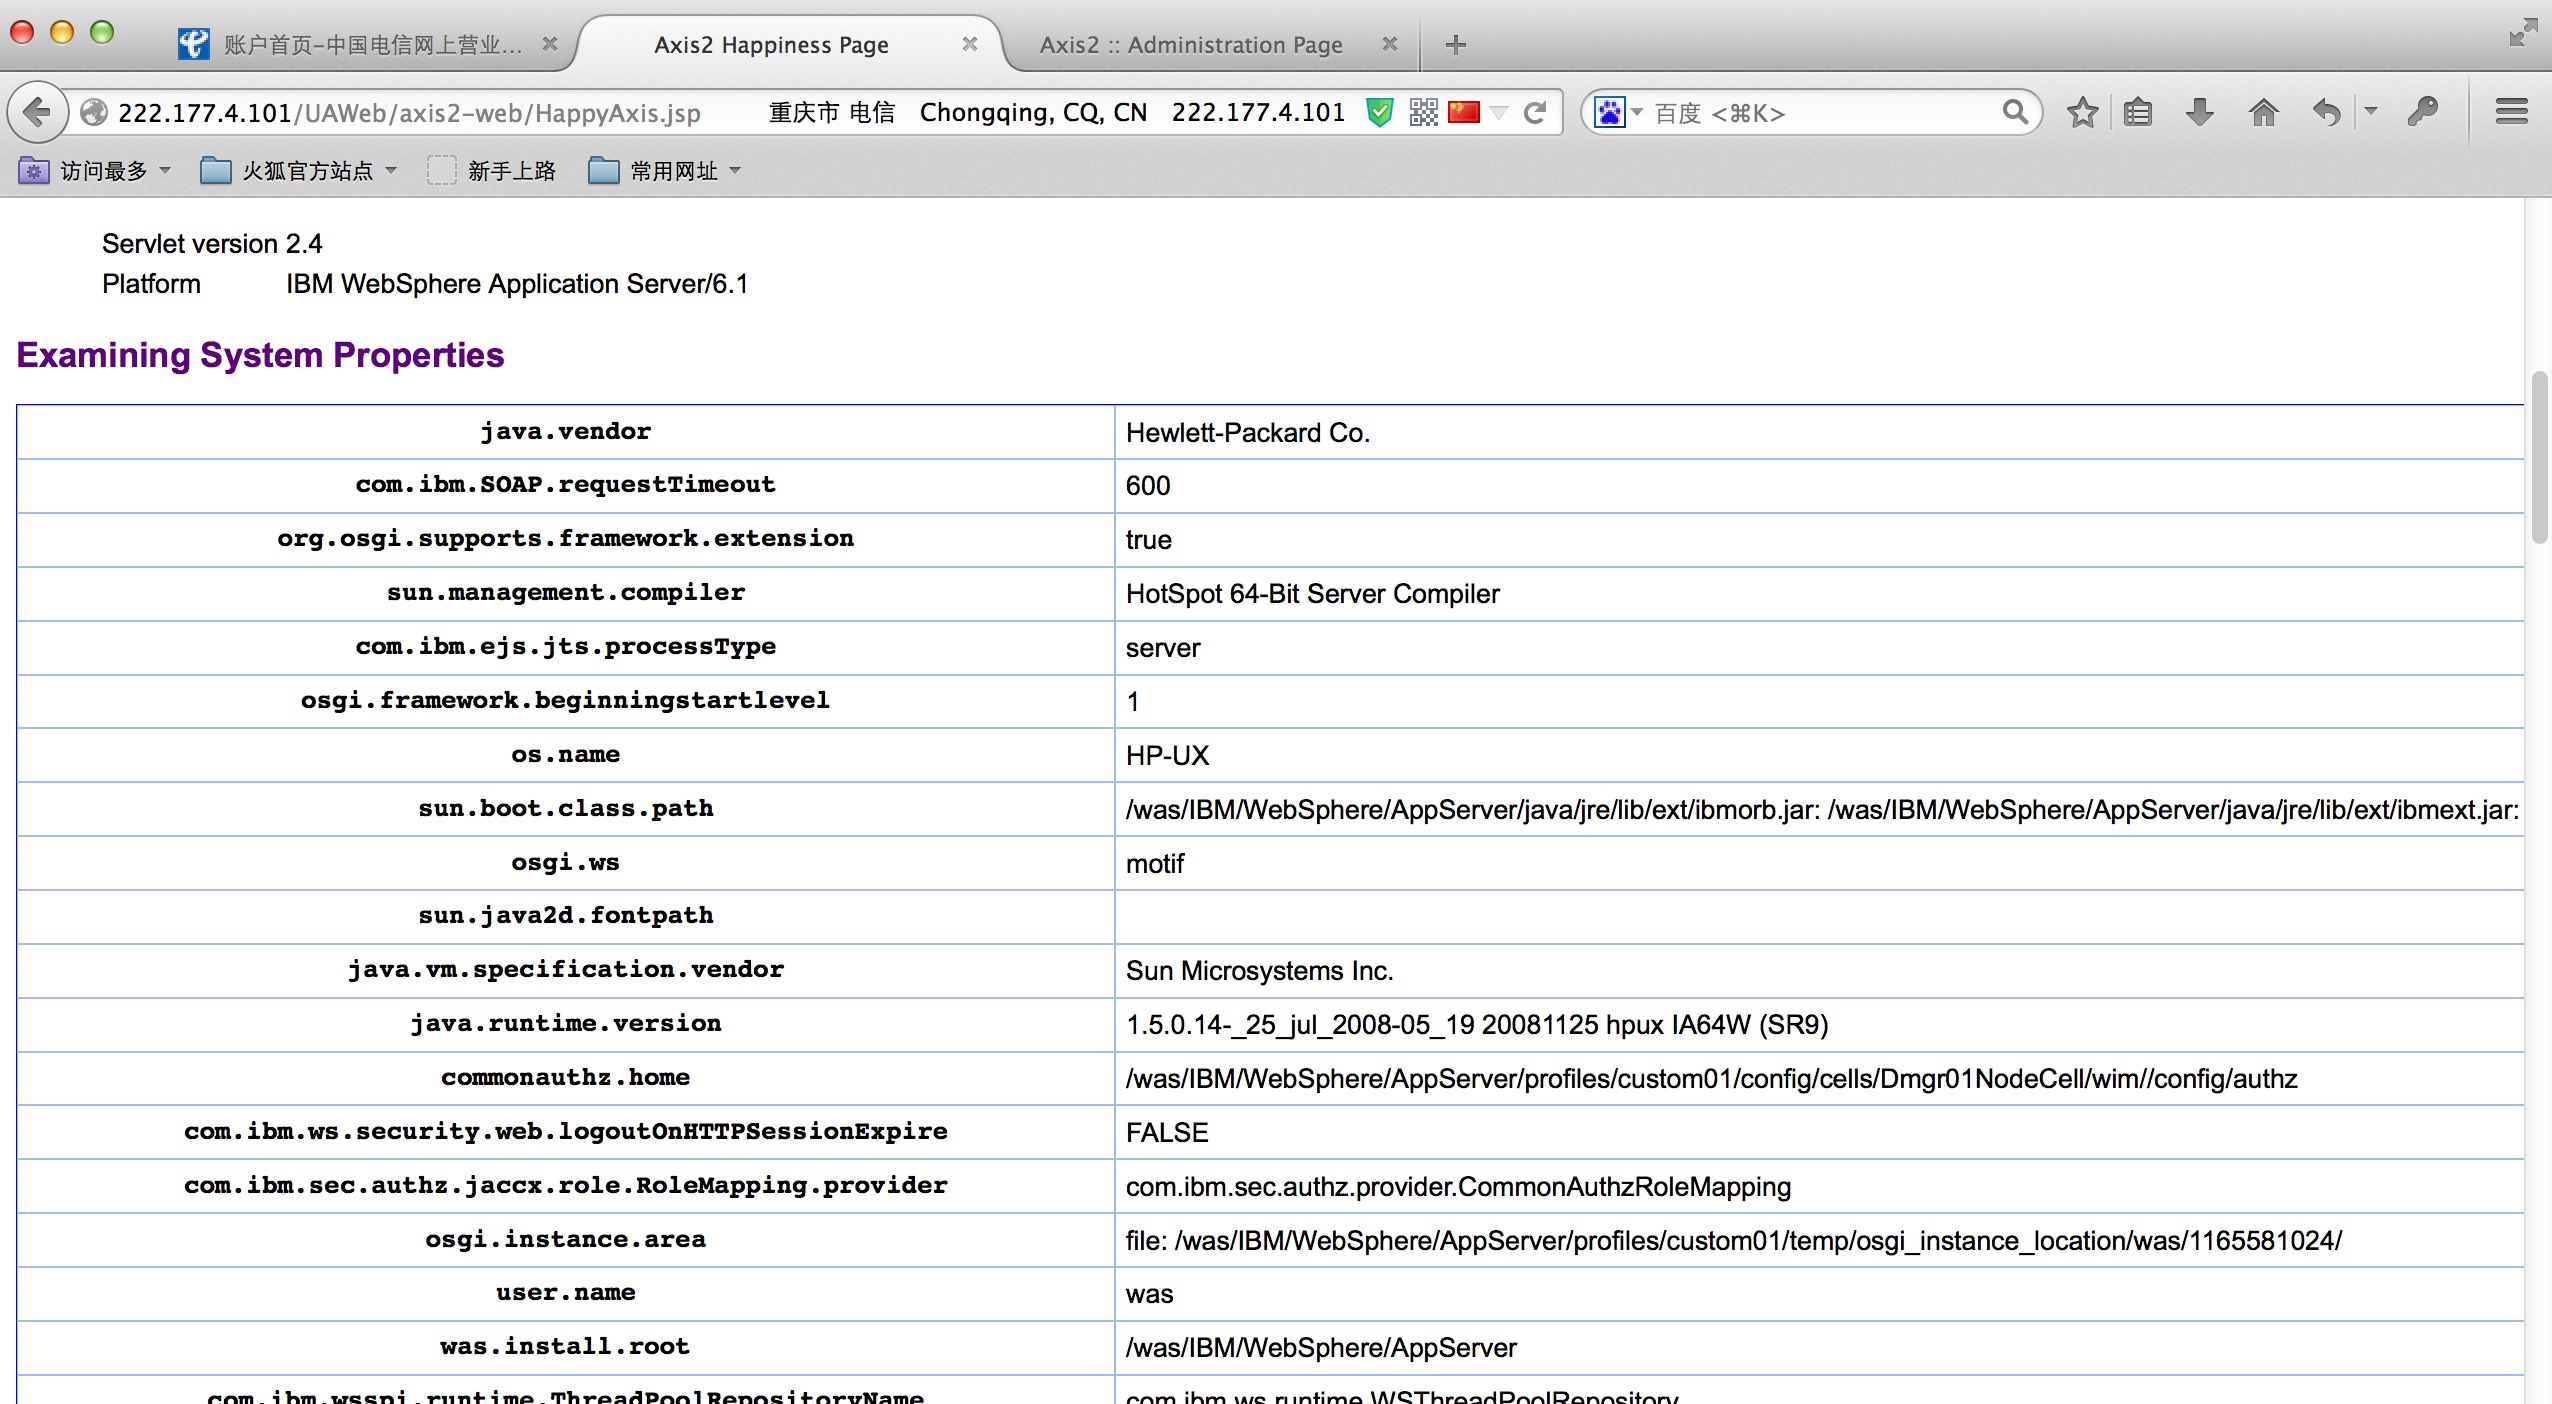Open search engine selector dropdown arrow
The width and height of the screenshot is (2552, 1404).
(1637, 113)
